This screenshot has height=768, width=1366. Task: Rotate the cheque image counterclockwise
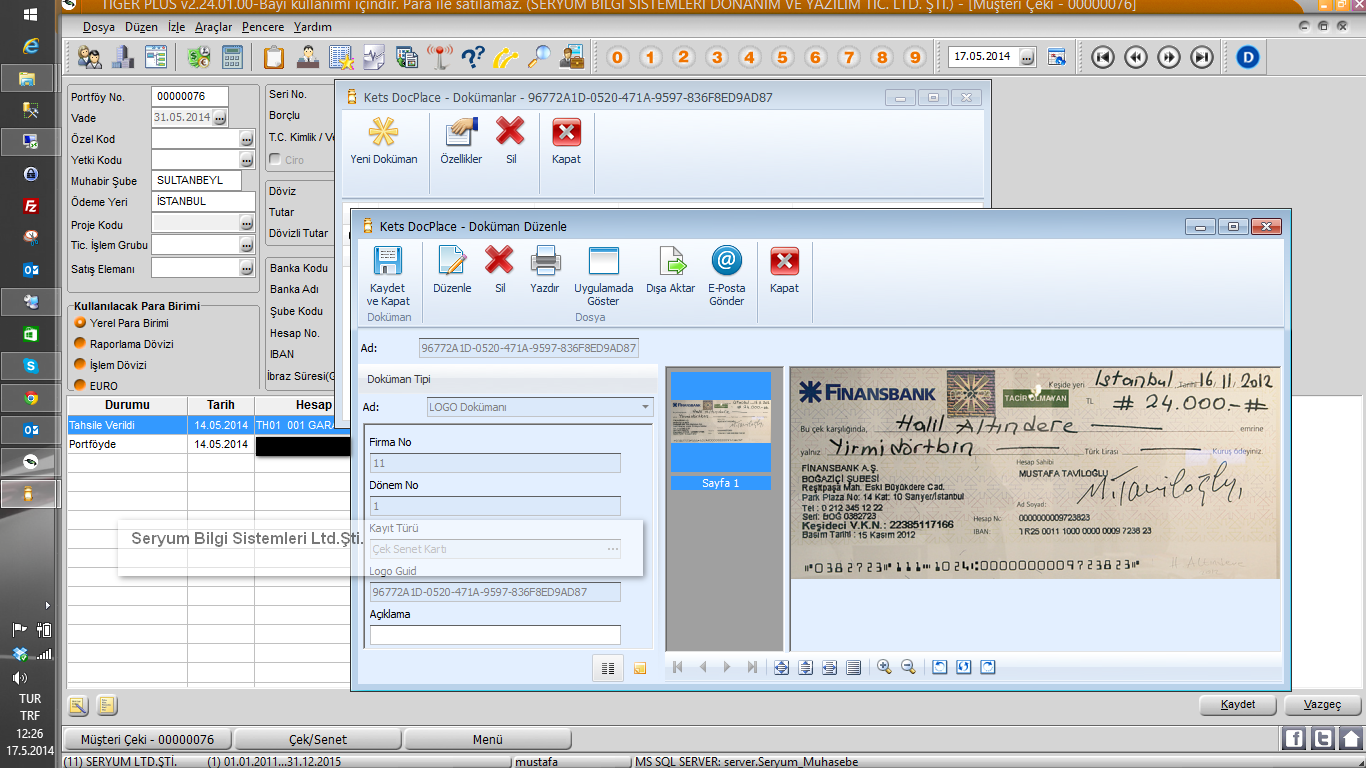pyautogui.click(x=940, y=667)
